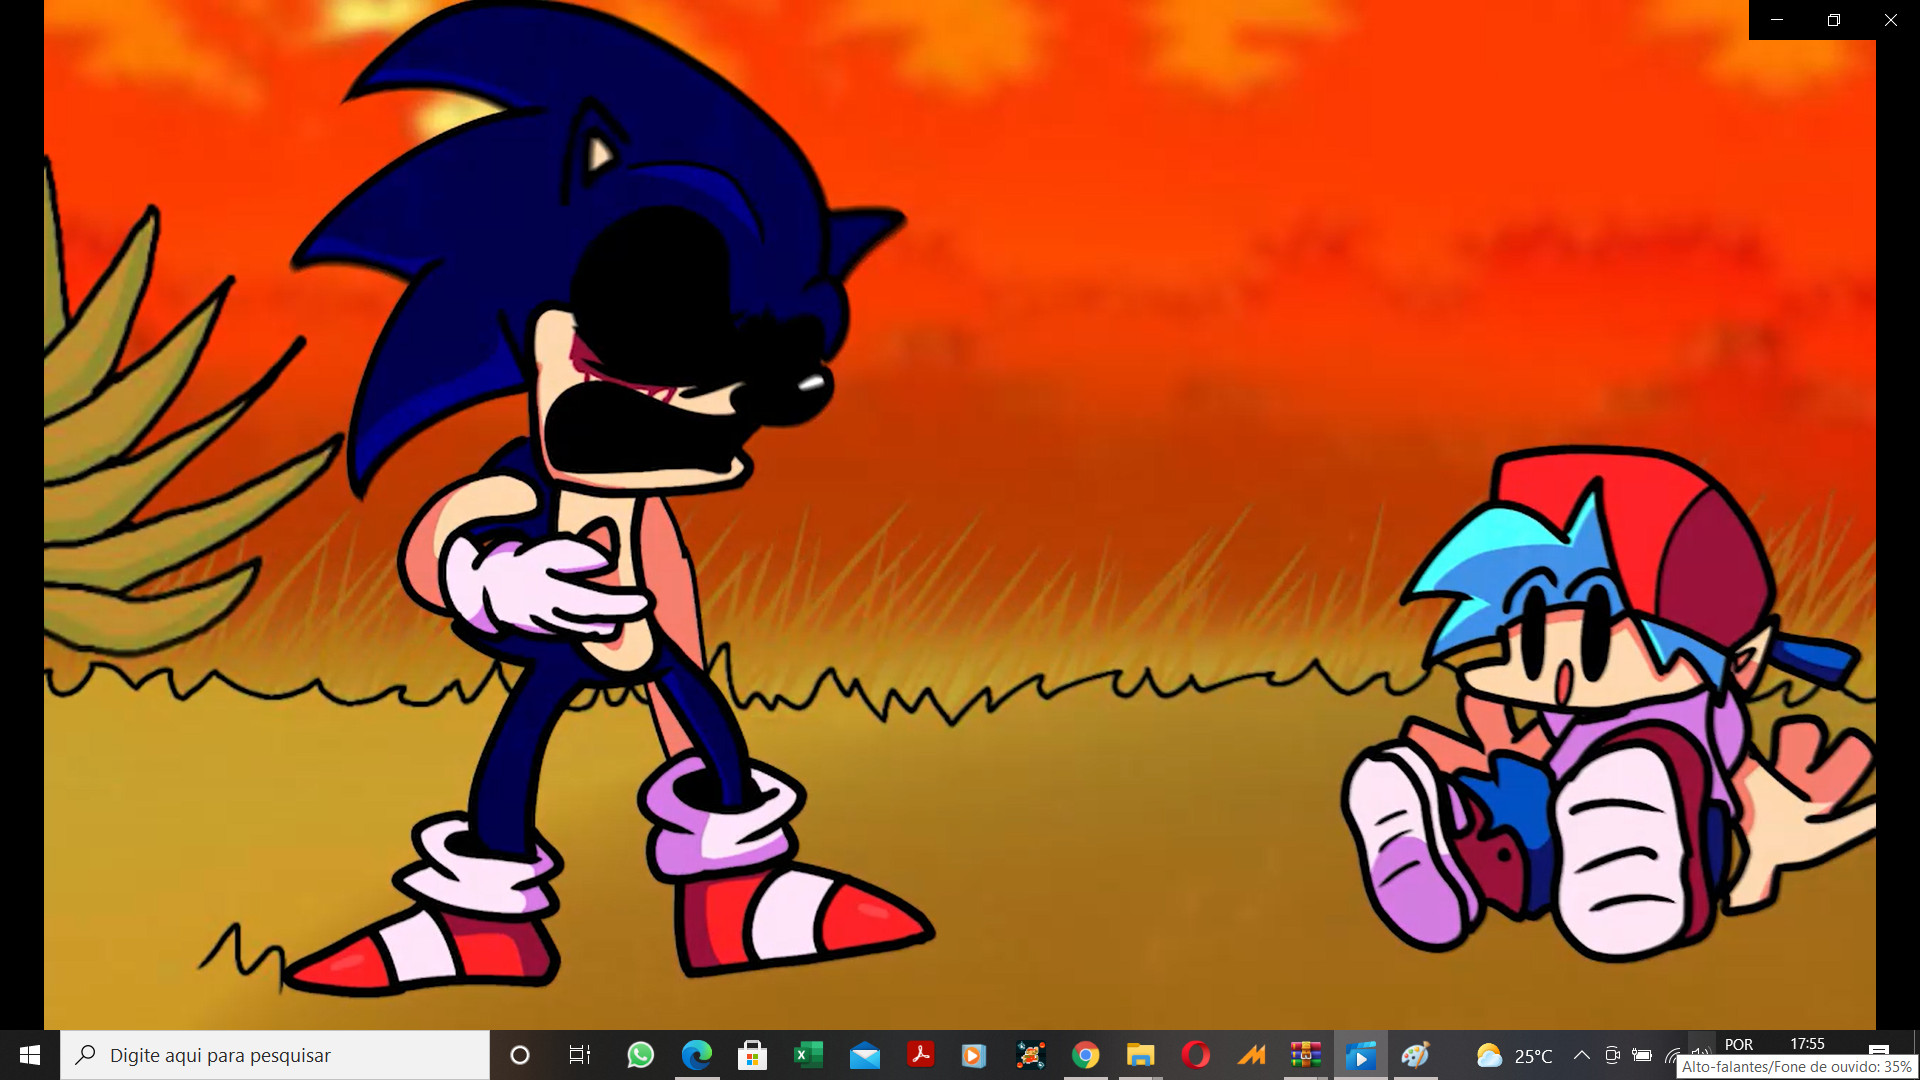The image size is (1920, 1080).
Task: Open weather widget showing 25°C
Action: point(1514,1055)
